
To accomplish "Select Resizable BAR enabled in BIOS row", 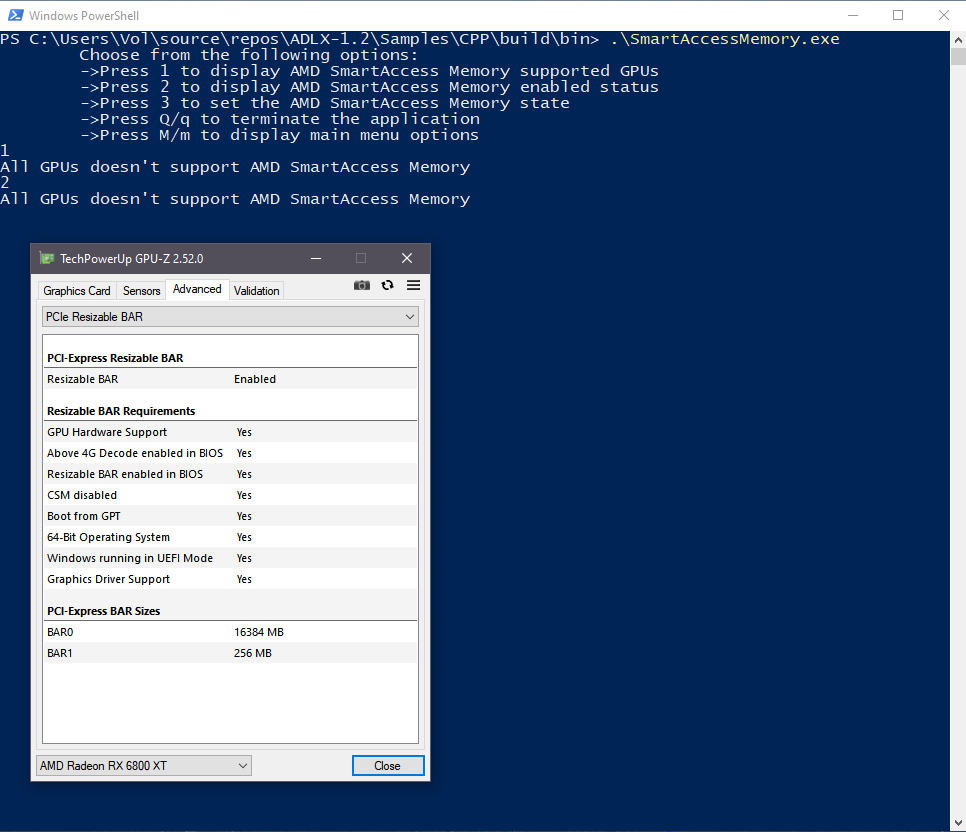I will click(230, 474).
